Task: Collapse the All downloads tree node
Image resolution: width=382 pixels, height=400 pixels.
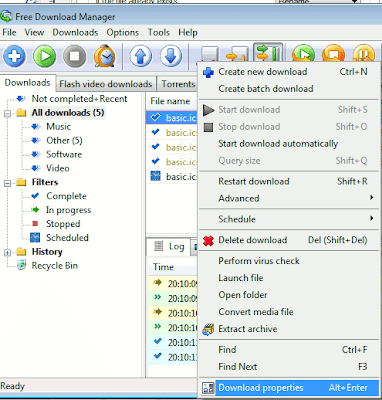Action: [7, 113]
